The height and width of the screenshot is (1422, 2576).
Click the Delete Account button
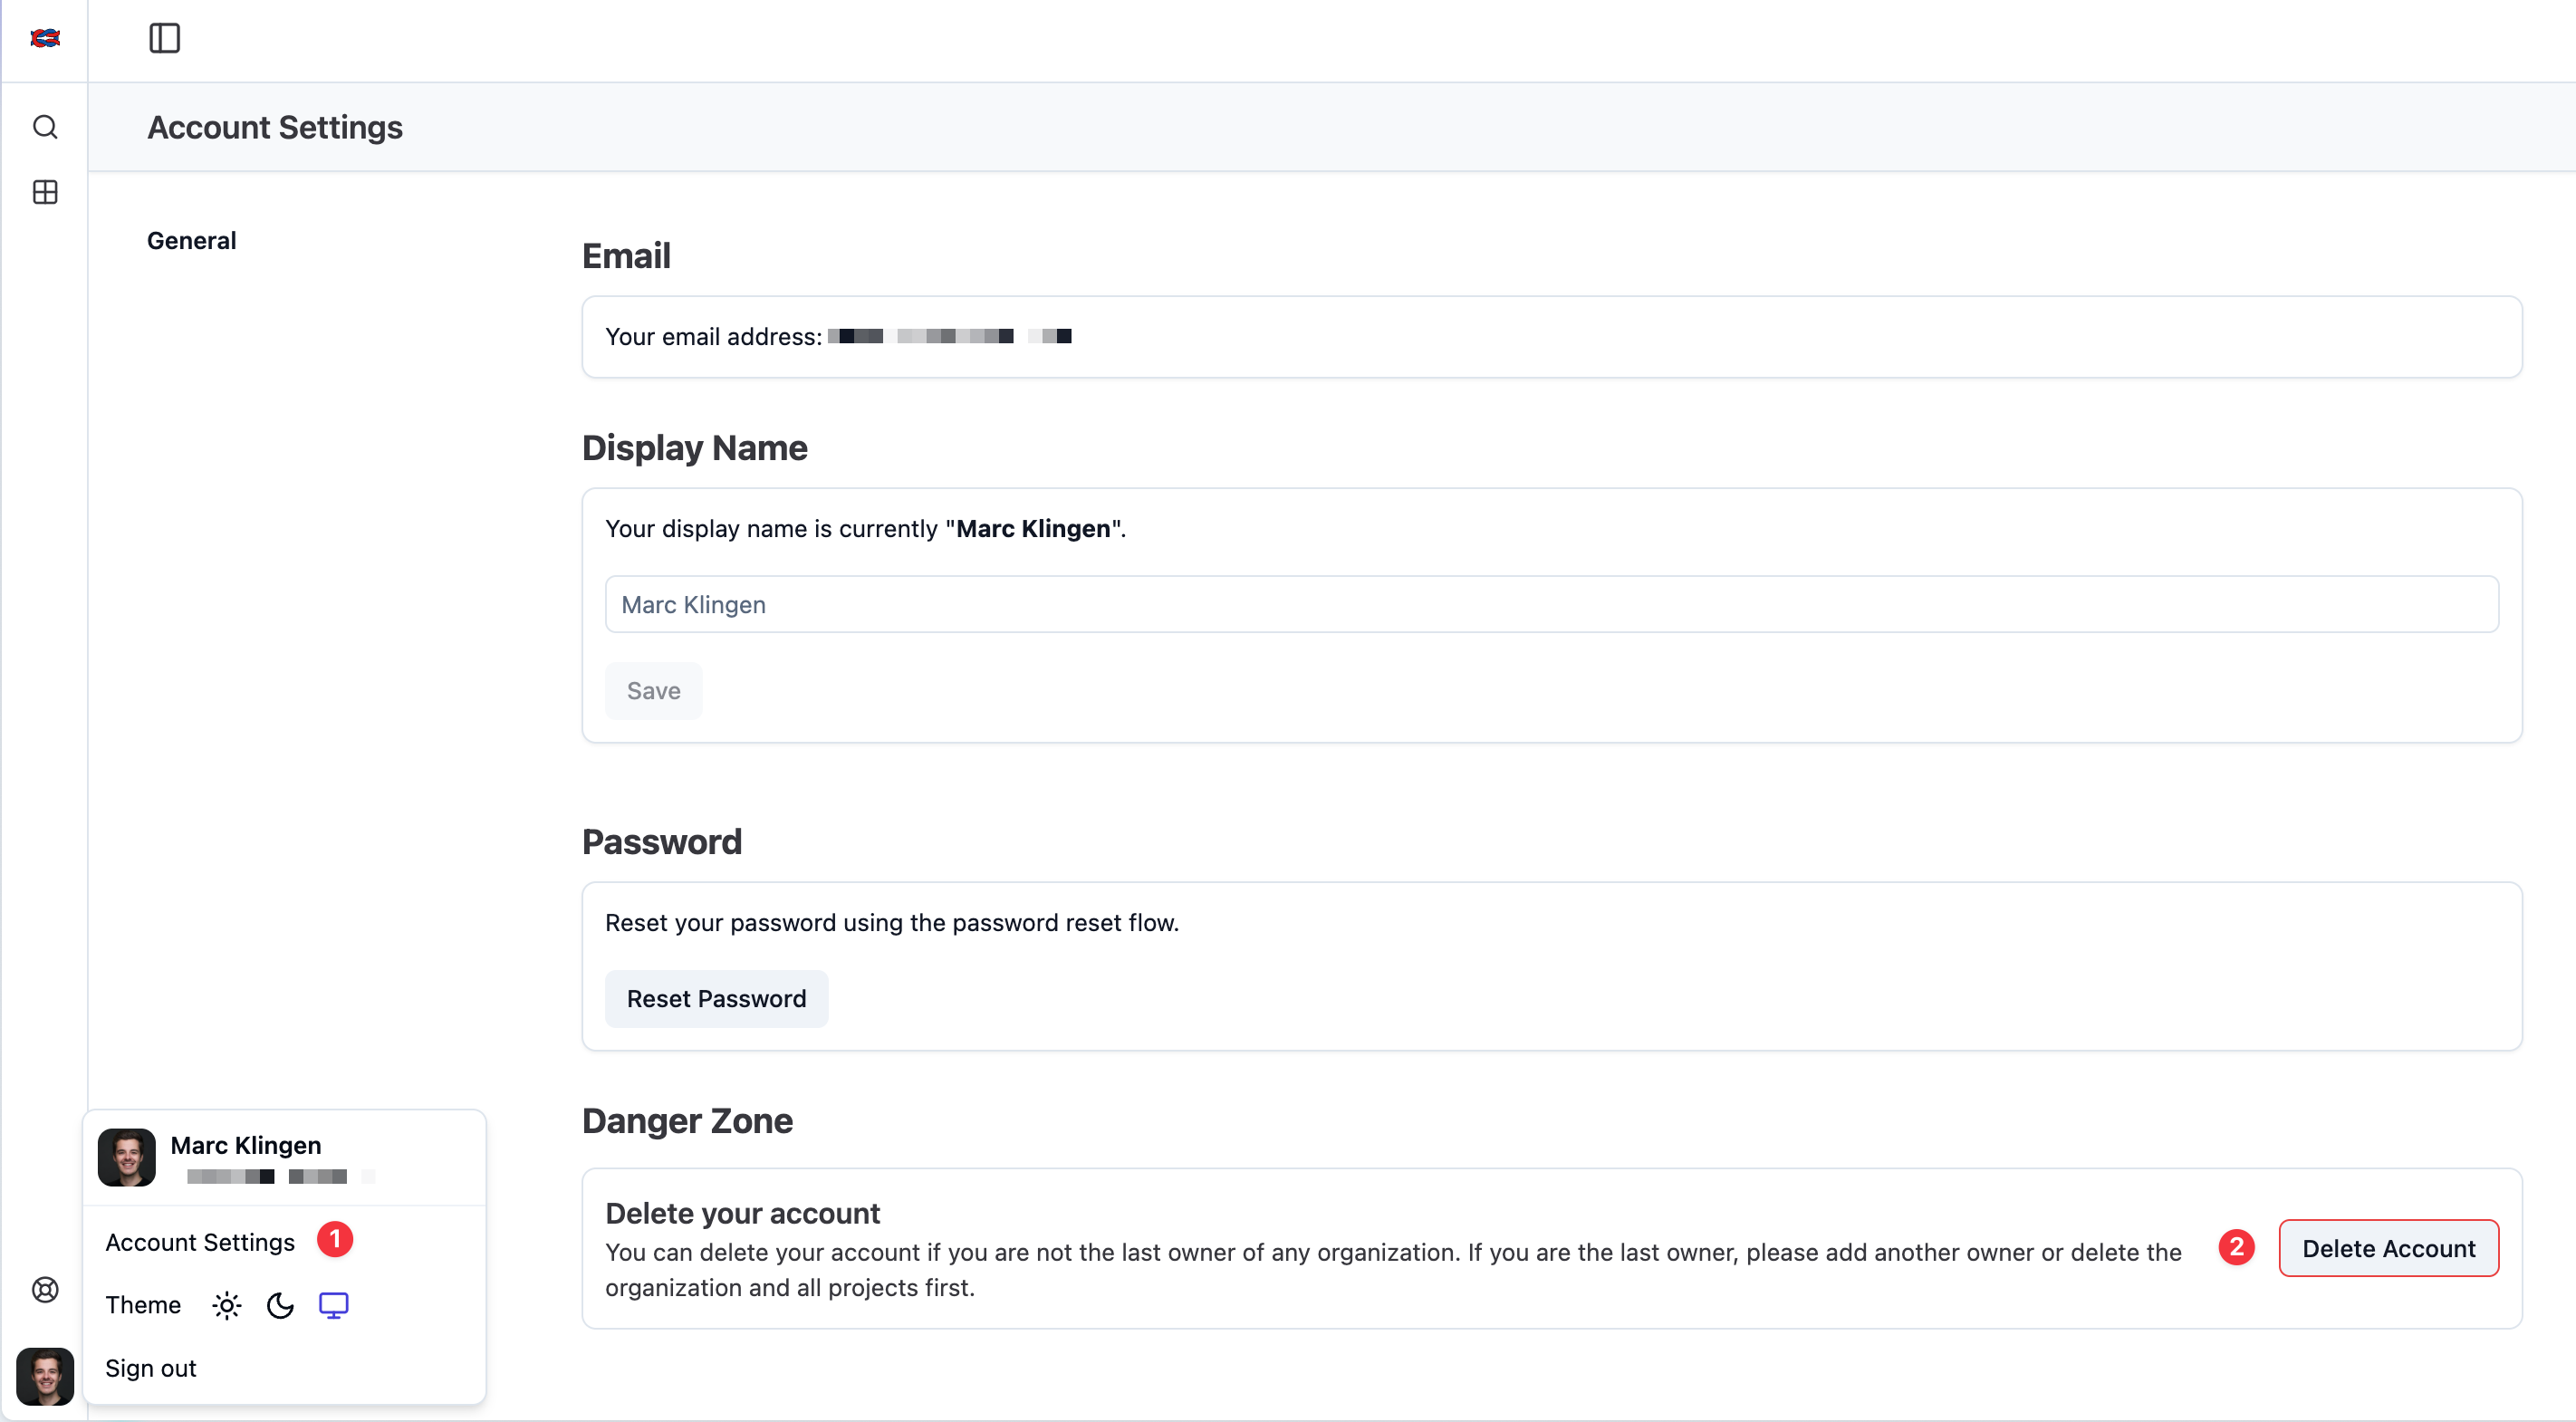[2388, 1248]
